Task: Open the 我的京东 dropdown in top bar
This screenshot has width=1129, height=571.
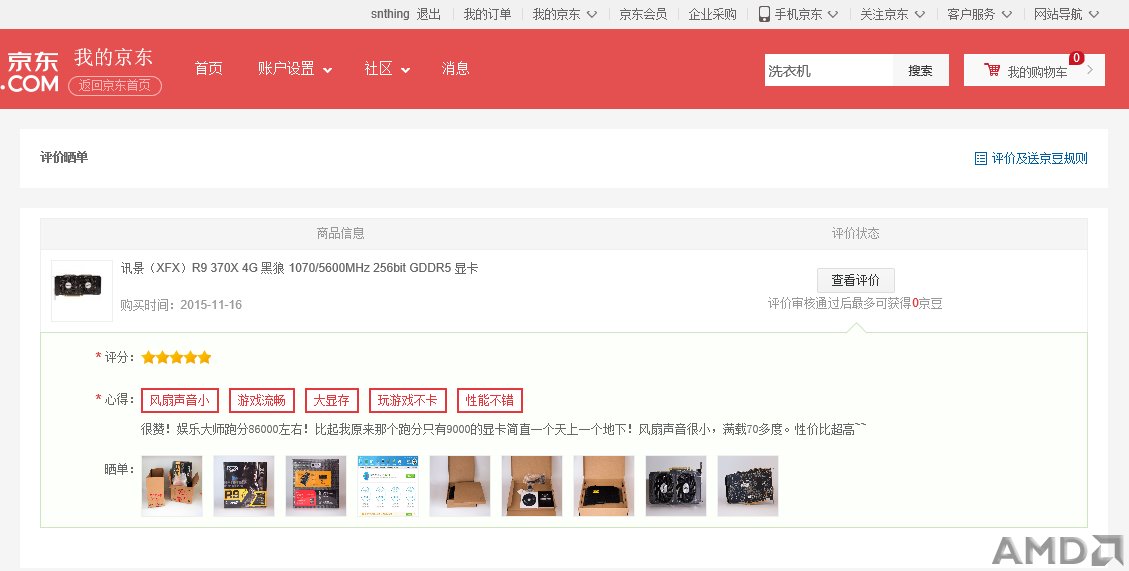Action: click(564, 14)
